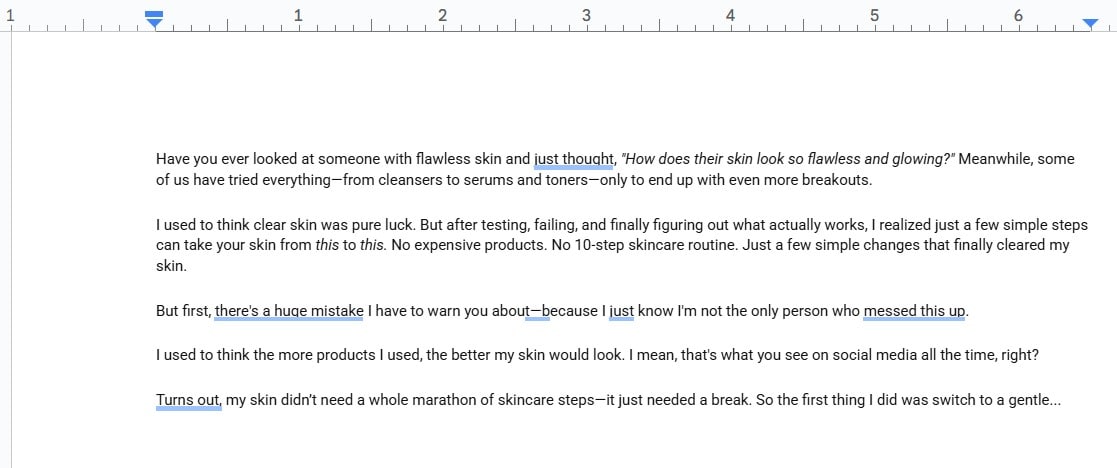
Task: Place cursor after "gentle..." at document end
Action: point(1061,400)
